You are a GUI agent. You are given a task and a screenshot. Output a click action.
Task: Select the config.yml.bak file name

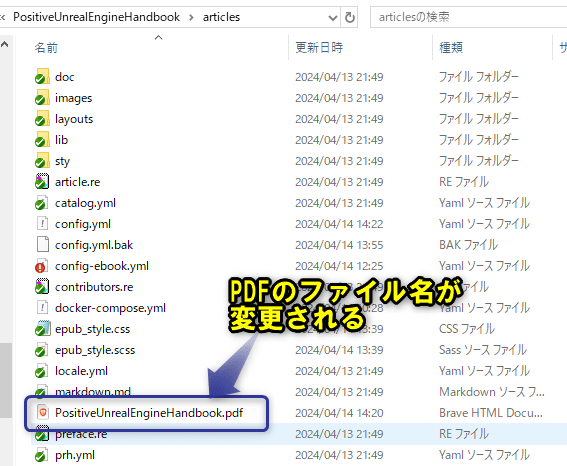(x=94, y=245)
